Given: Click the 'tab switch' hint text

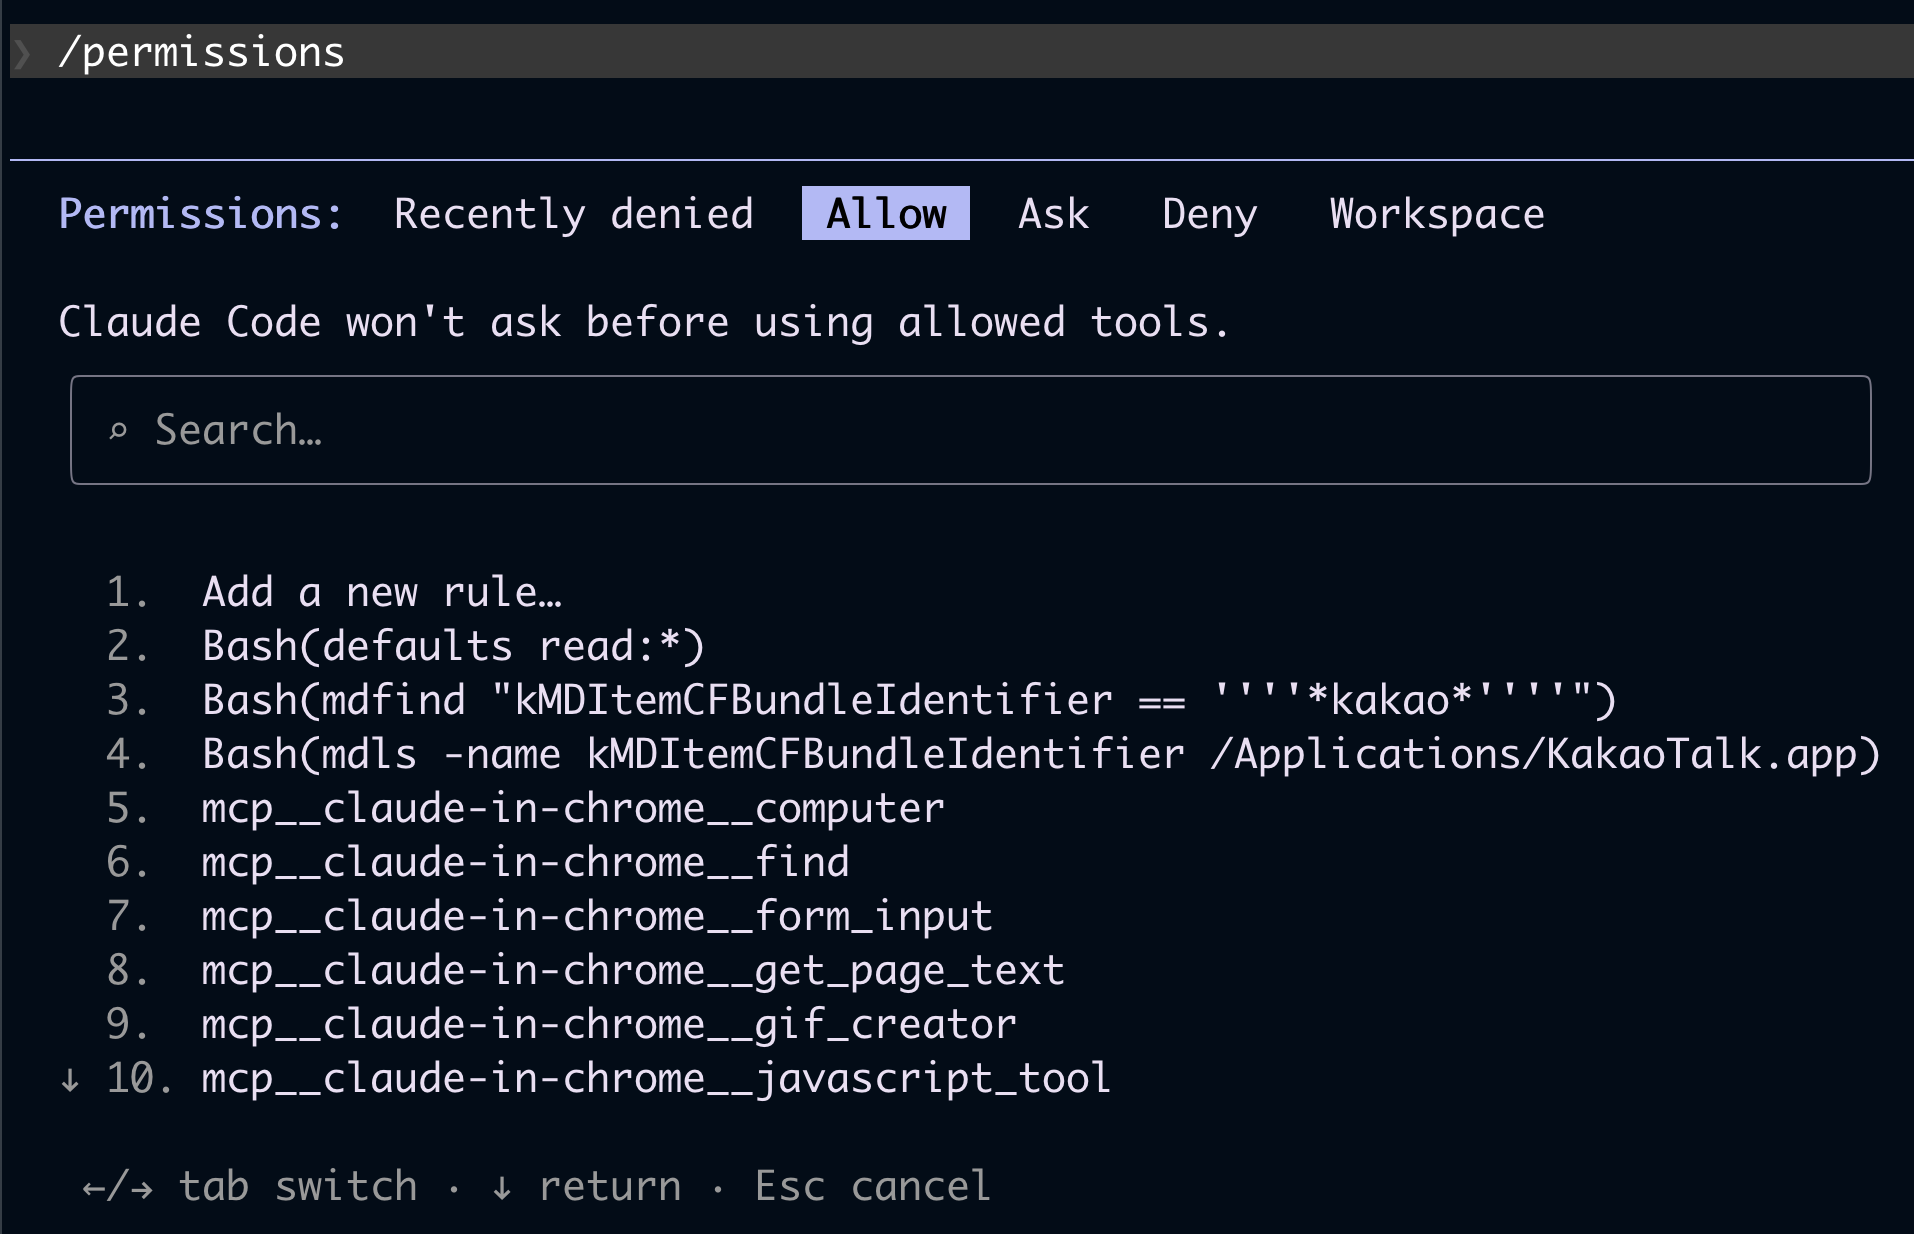Looking at the screenshot, I should tap(298, 1186).
